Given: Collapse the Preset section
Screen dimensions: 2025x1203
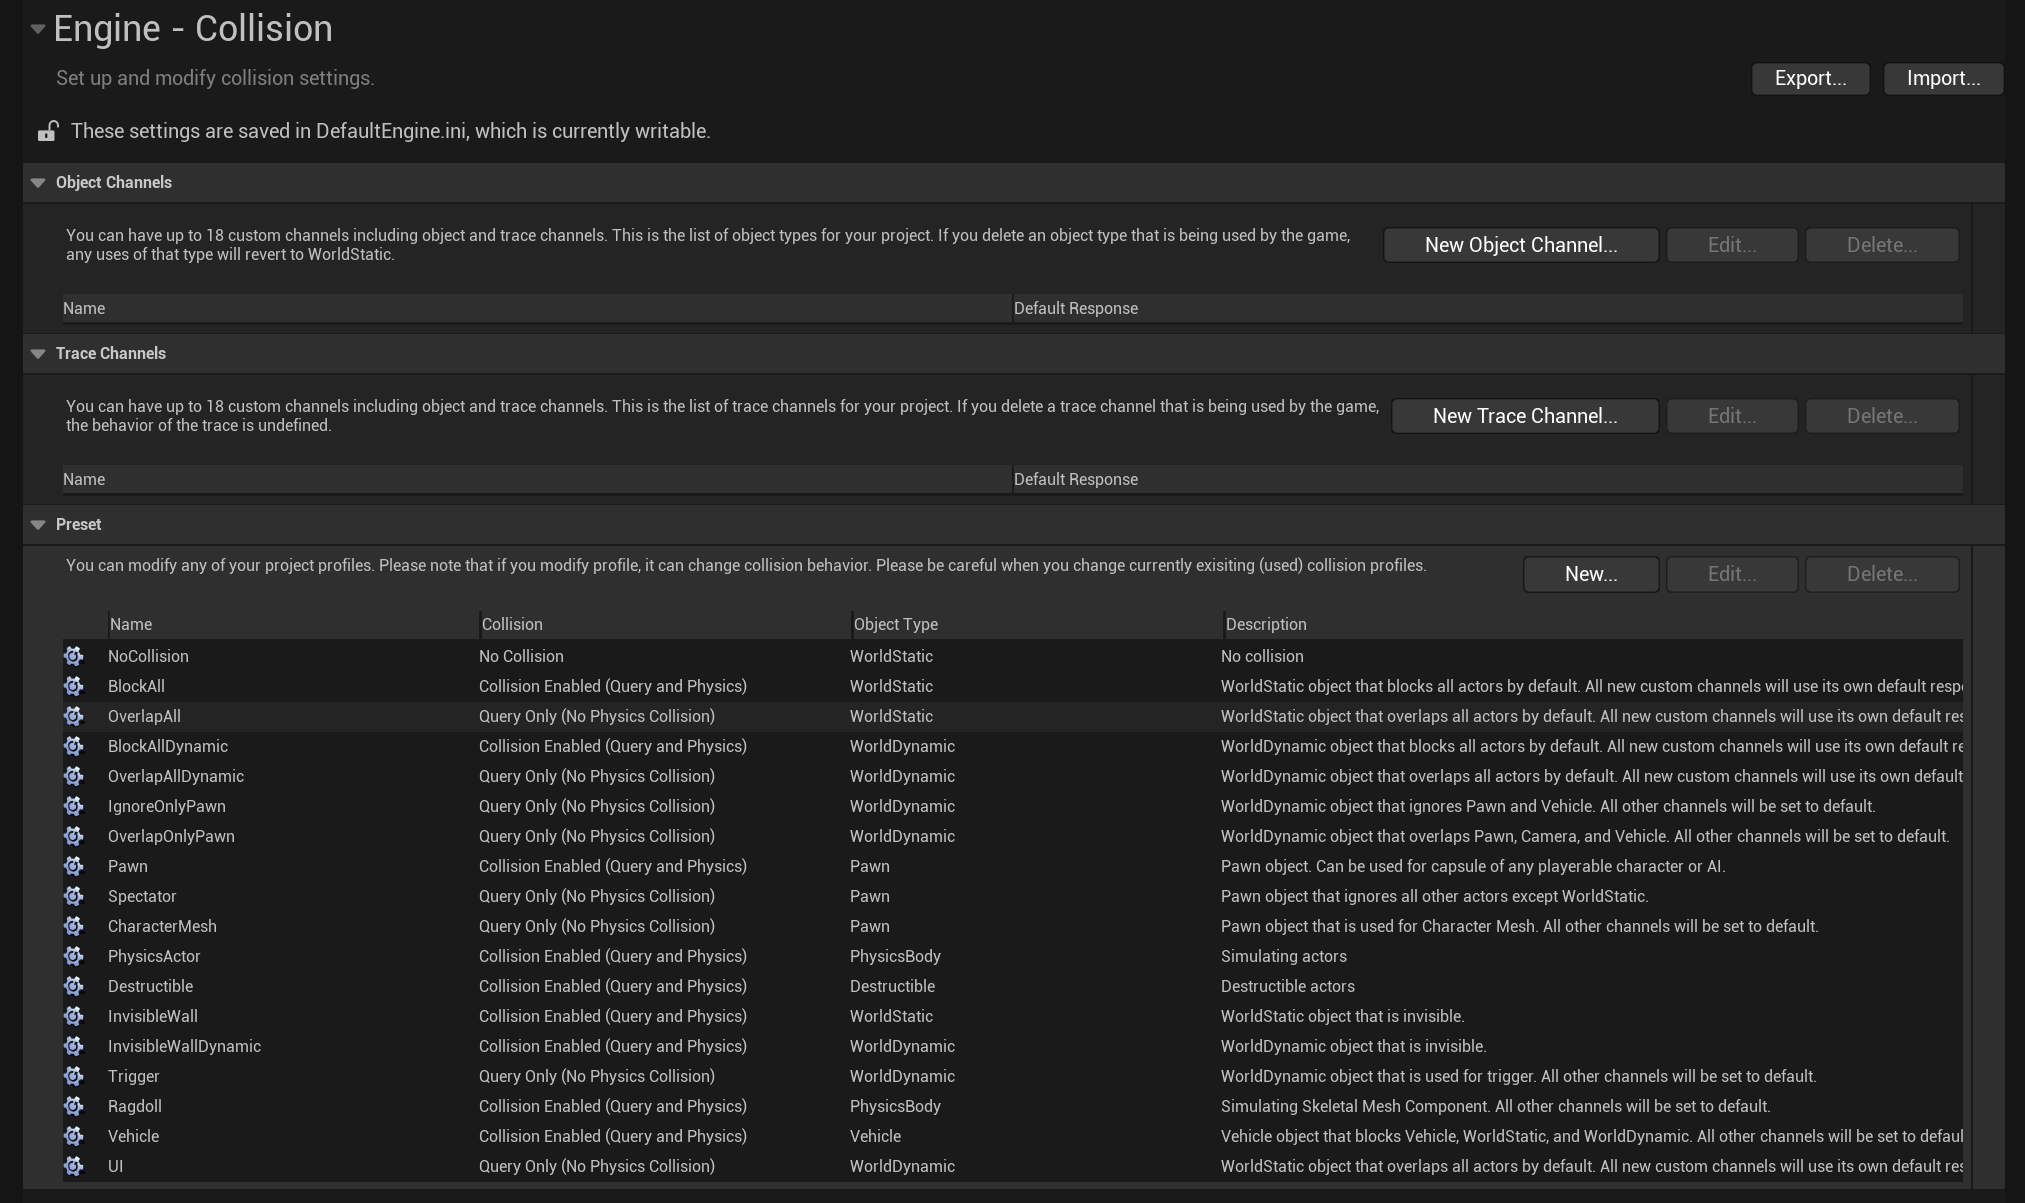Looking at the screenshot, I should pos(38,525).
